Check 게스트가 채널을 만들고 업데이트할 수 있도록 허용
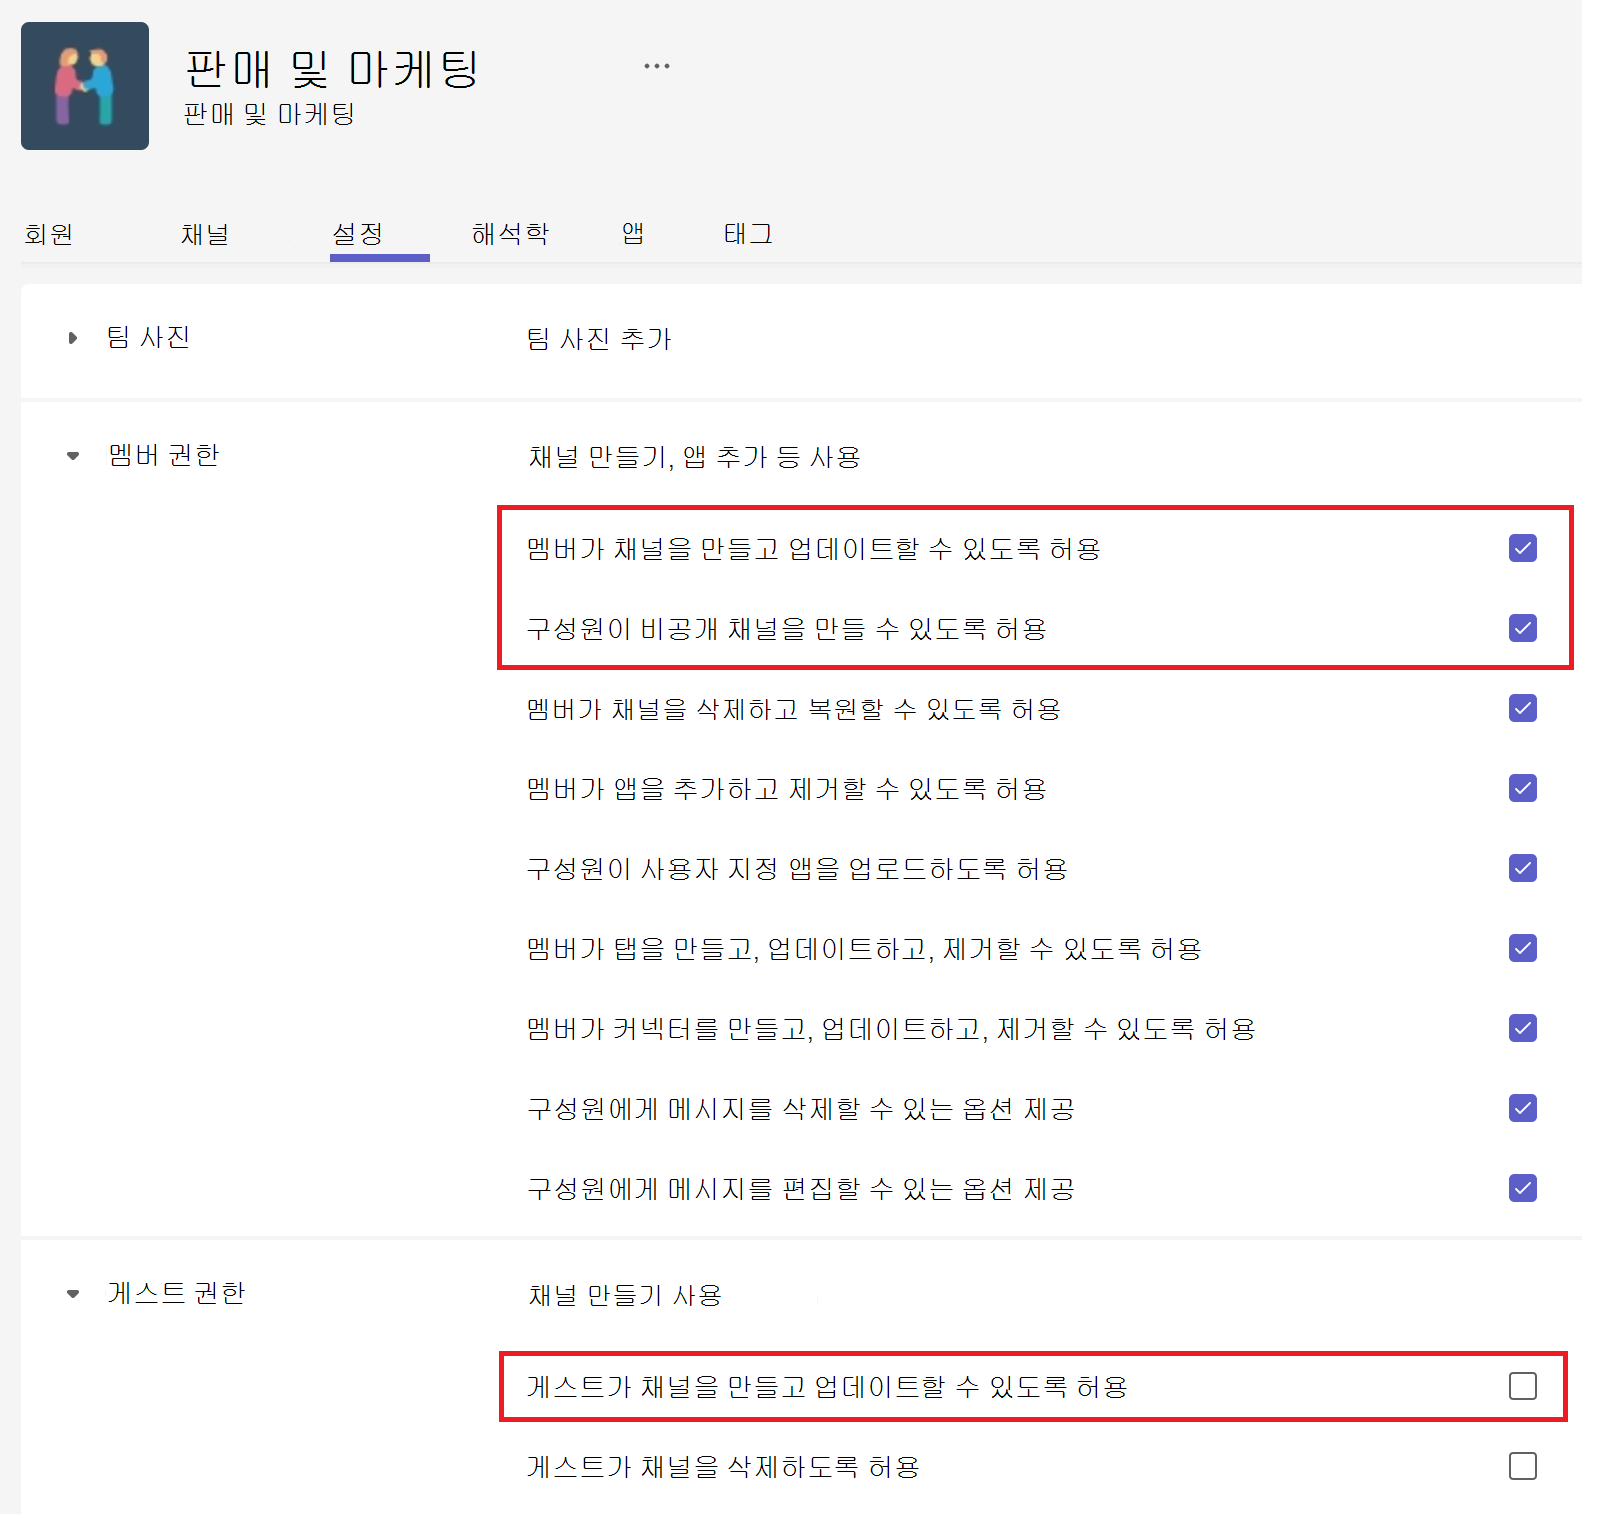1598x1518 pixels. [x=1523, y=1386]
